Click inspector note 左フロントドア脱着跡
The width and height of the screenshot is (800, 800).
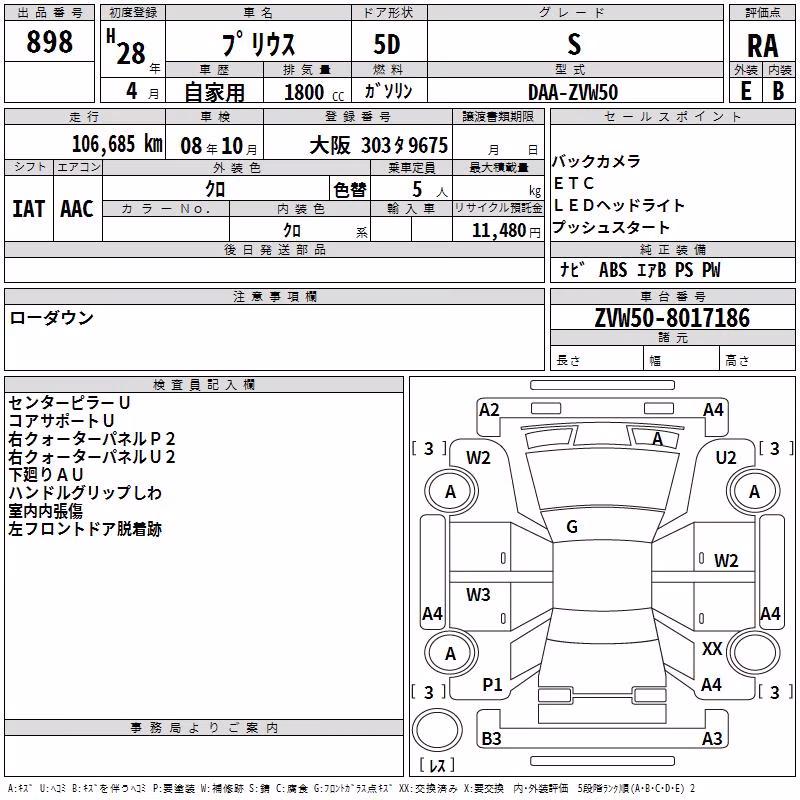click(85, 529)
